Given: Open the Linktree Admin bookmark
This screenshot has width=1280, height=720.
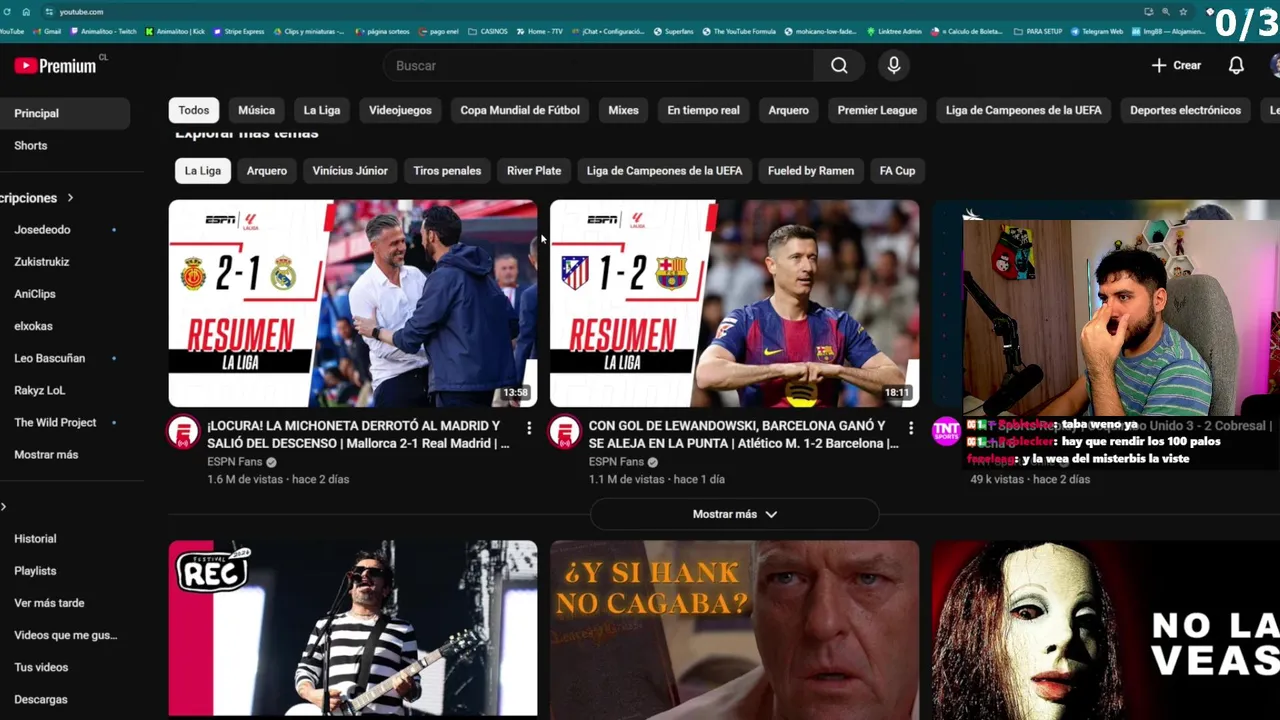Looking at the screenshot, I should [894, 31].
